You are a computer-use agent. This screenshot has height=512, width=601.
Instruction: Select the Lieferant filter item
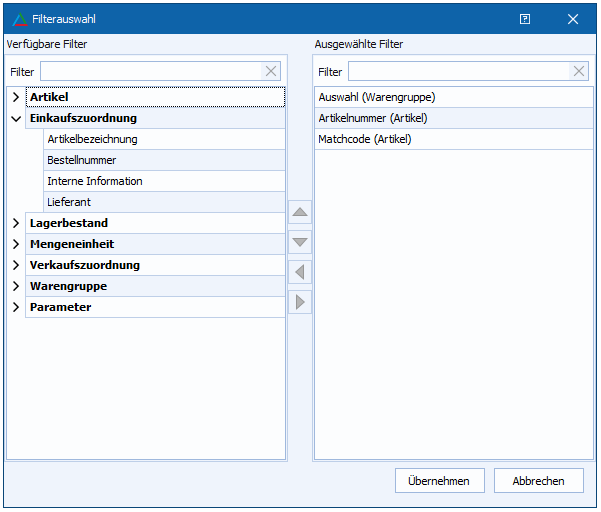coord(69,202)
